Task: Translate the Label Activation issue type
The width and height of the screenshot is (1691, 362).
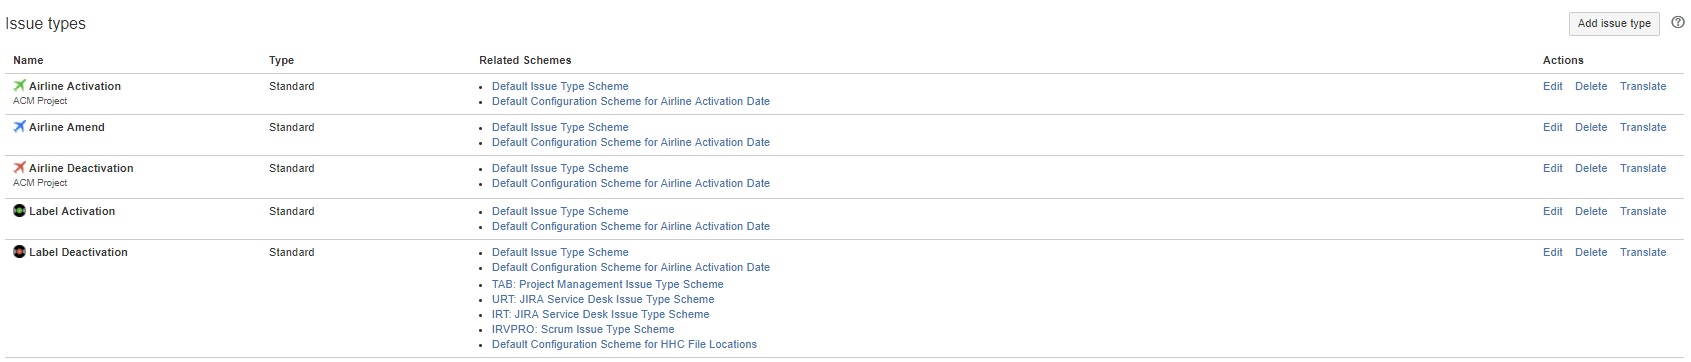Action: click(1643, 212)
